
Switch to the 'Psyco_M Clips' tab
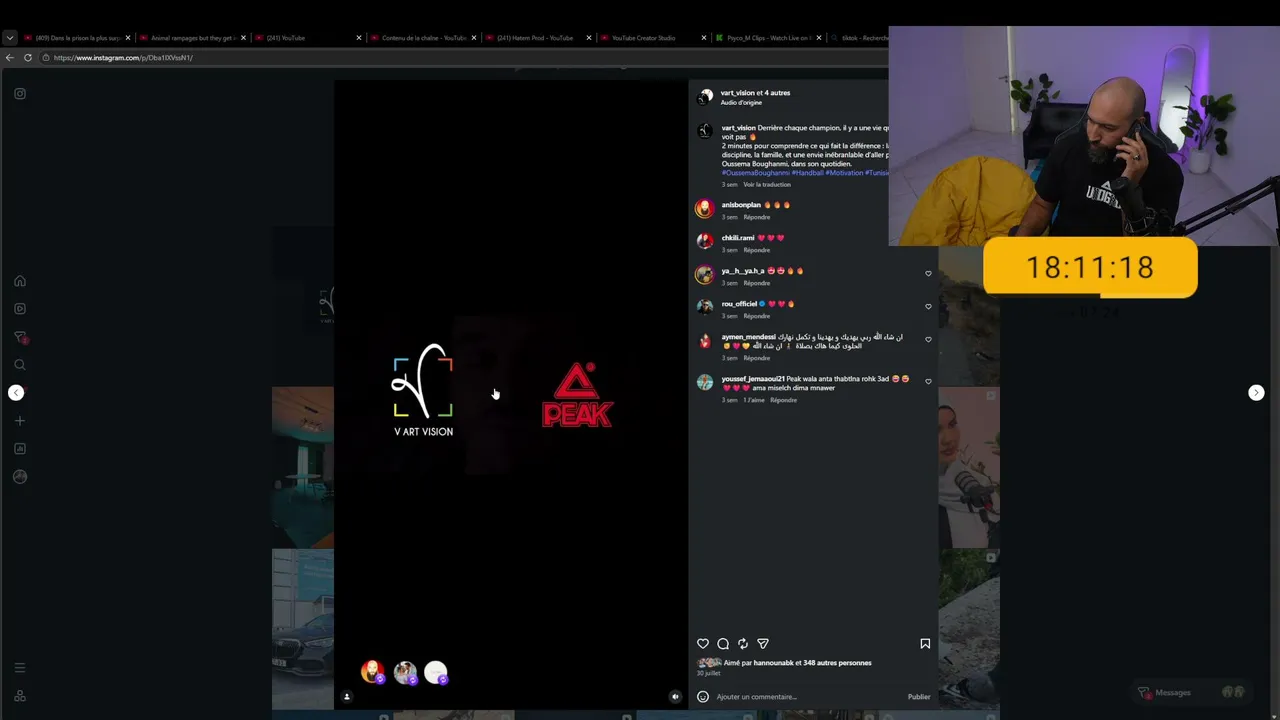(770, 38)
